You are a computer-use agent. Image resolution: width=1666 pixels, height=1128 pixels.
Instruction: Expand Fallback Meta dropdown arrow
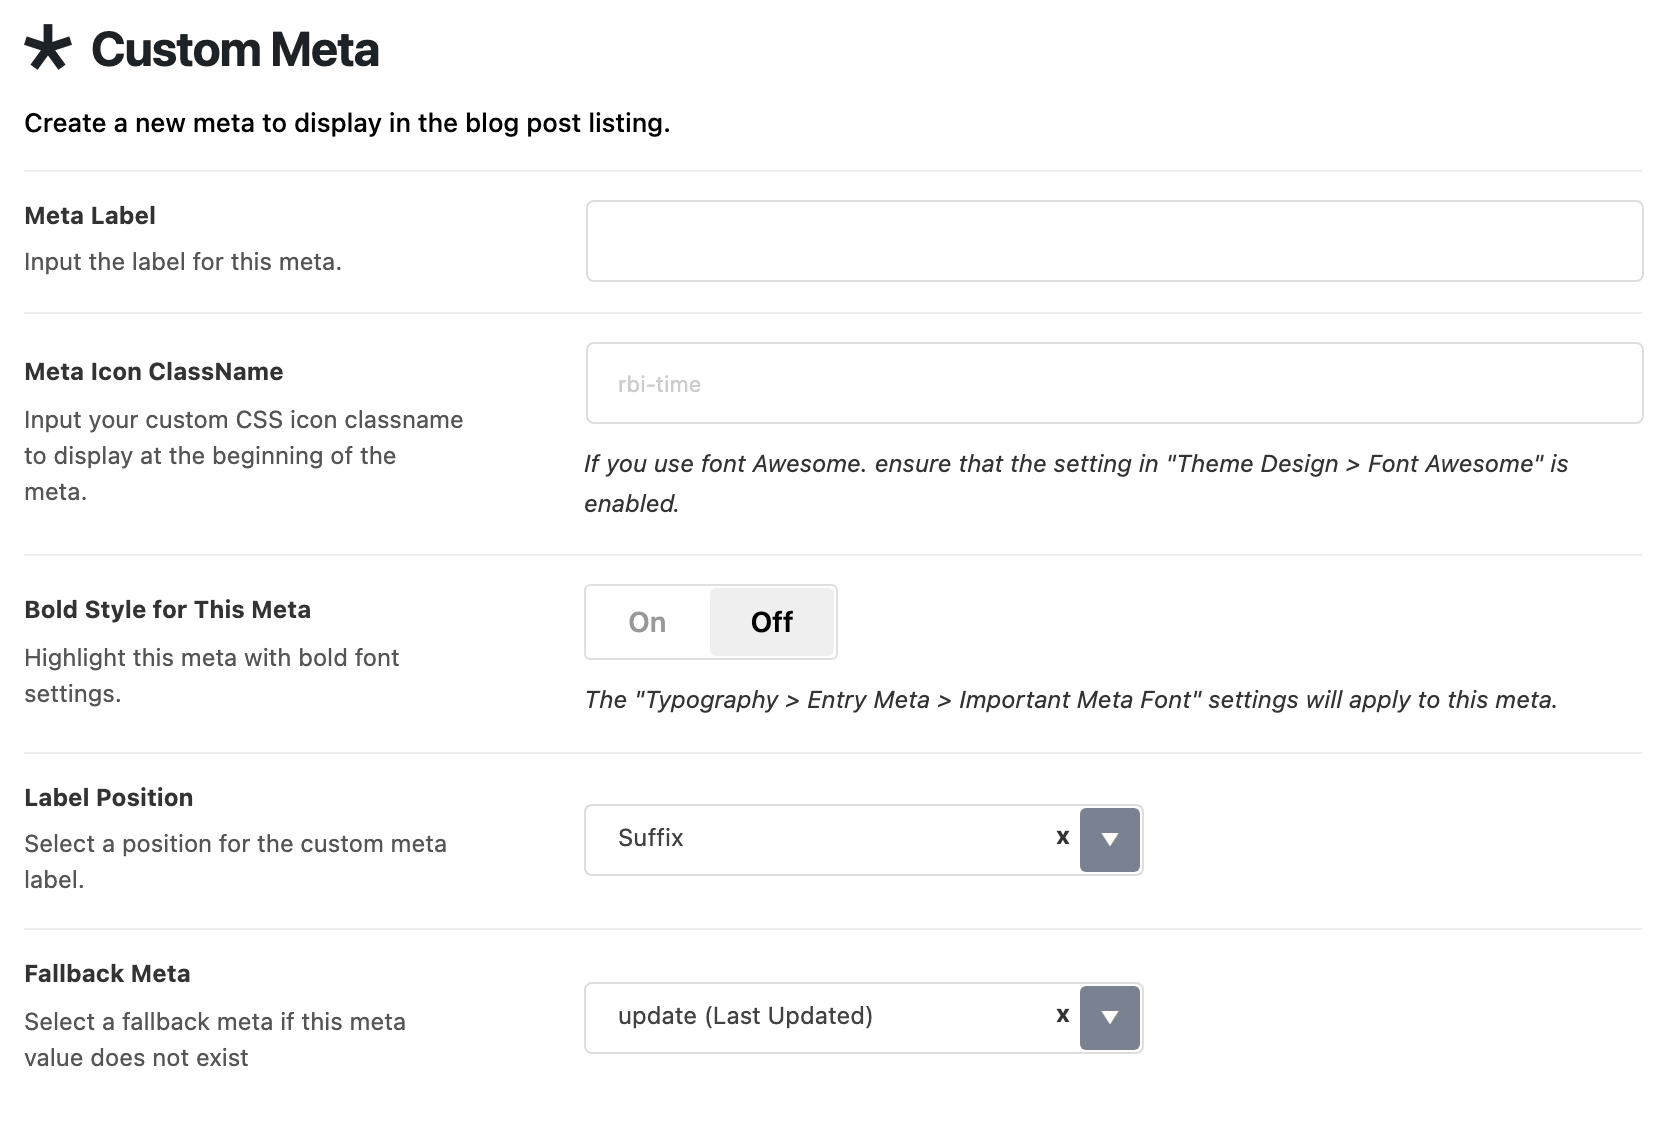tap(1110, 1017)
